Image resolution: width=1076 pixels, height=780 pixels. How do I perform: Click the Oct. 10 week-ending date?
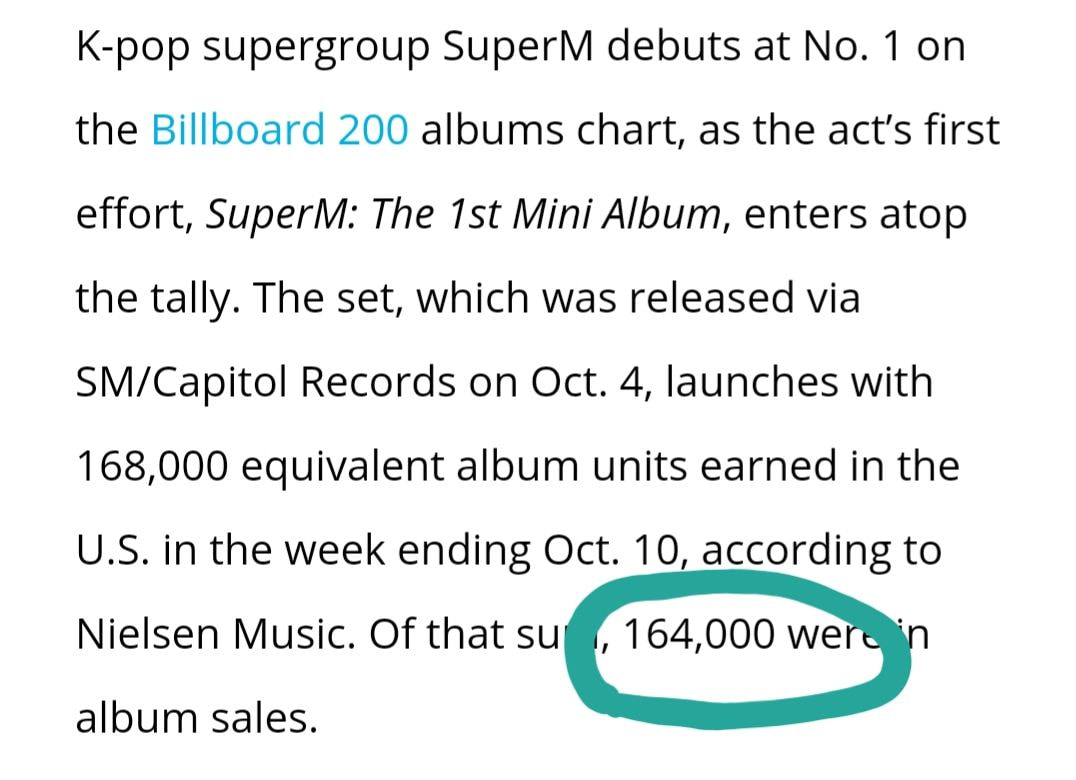tap(607, 551)
